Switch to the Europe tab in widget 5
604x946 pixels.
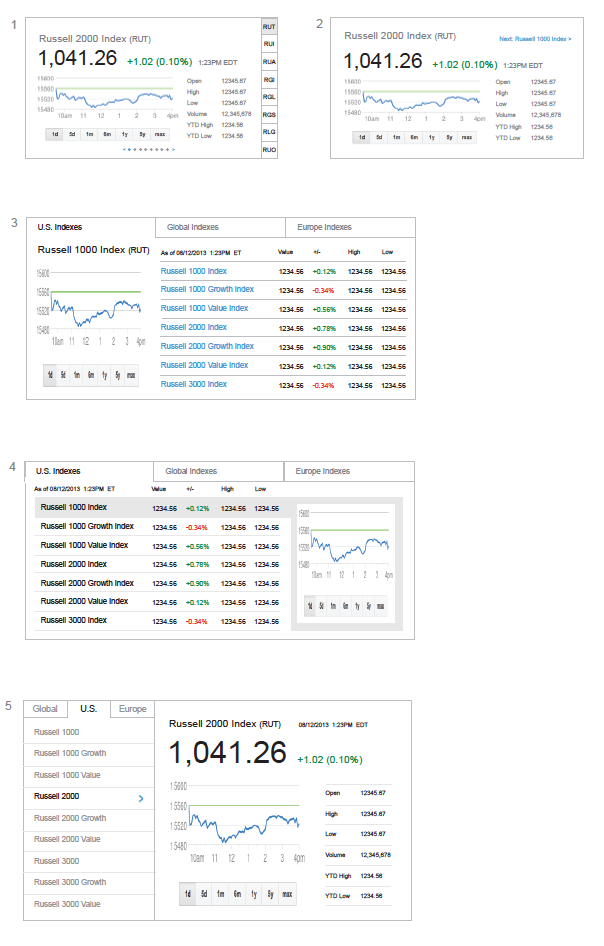(132, 709)
